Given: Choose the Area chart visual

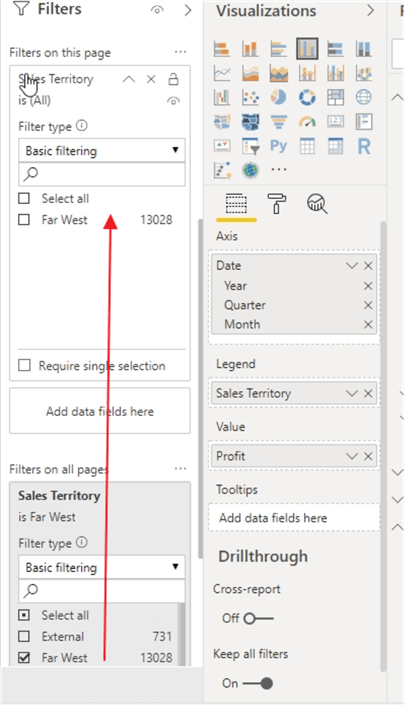Looking at the screenshot, I should coord(250,73).
